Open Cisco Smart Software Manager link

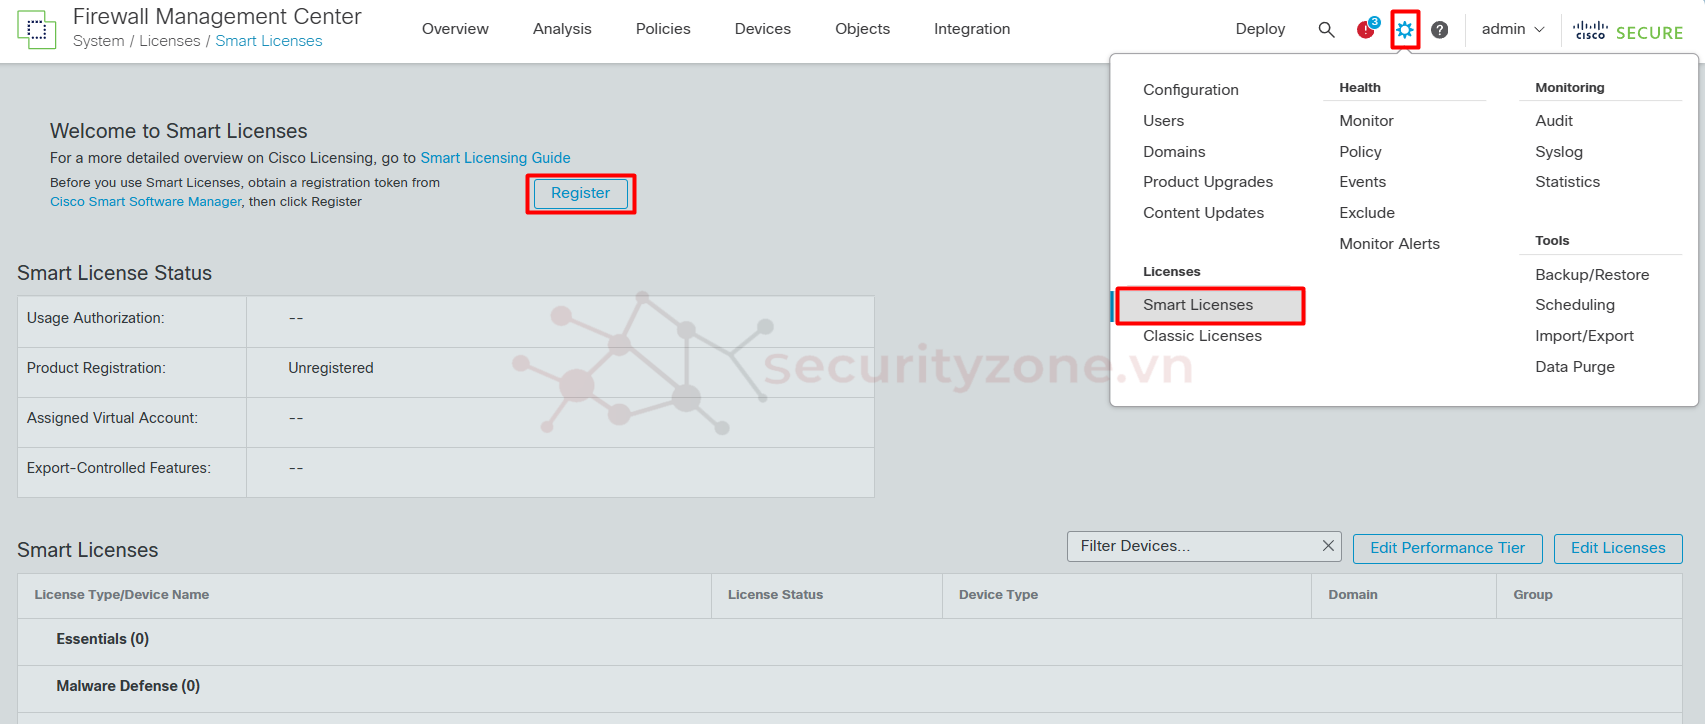pyautogui.click(x=146, y=202)
